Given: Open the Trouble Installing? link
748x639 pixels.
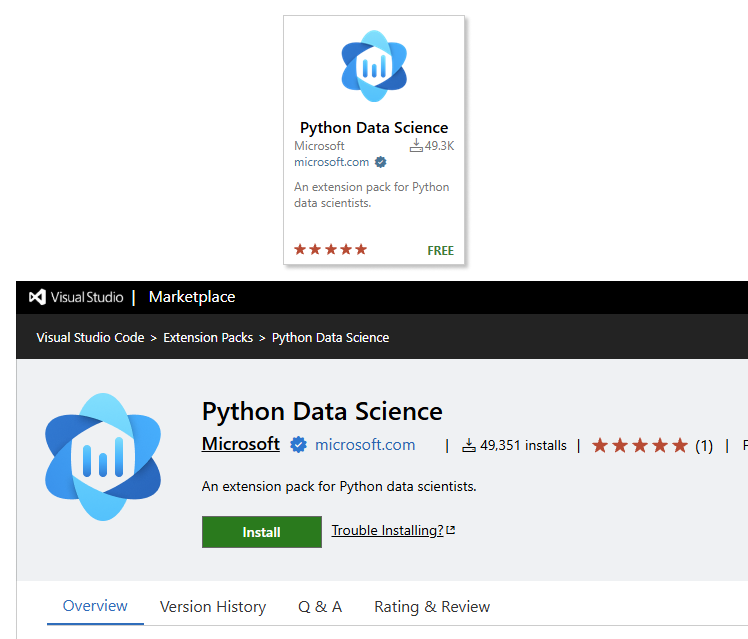Looking at the screenshot, I should 387,530.
